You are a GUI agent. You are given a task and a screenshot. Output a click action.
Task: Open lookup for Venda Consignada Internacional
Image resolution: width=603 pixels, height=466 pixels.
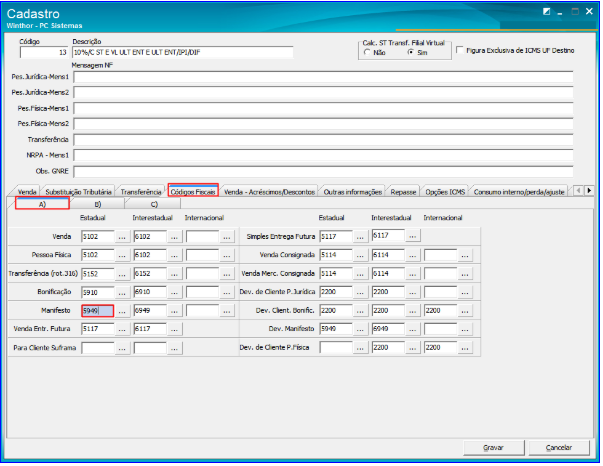pyautogui.click(x=465, y=255)
